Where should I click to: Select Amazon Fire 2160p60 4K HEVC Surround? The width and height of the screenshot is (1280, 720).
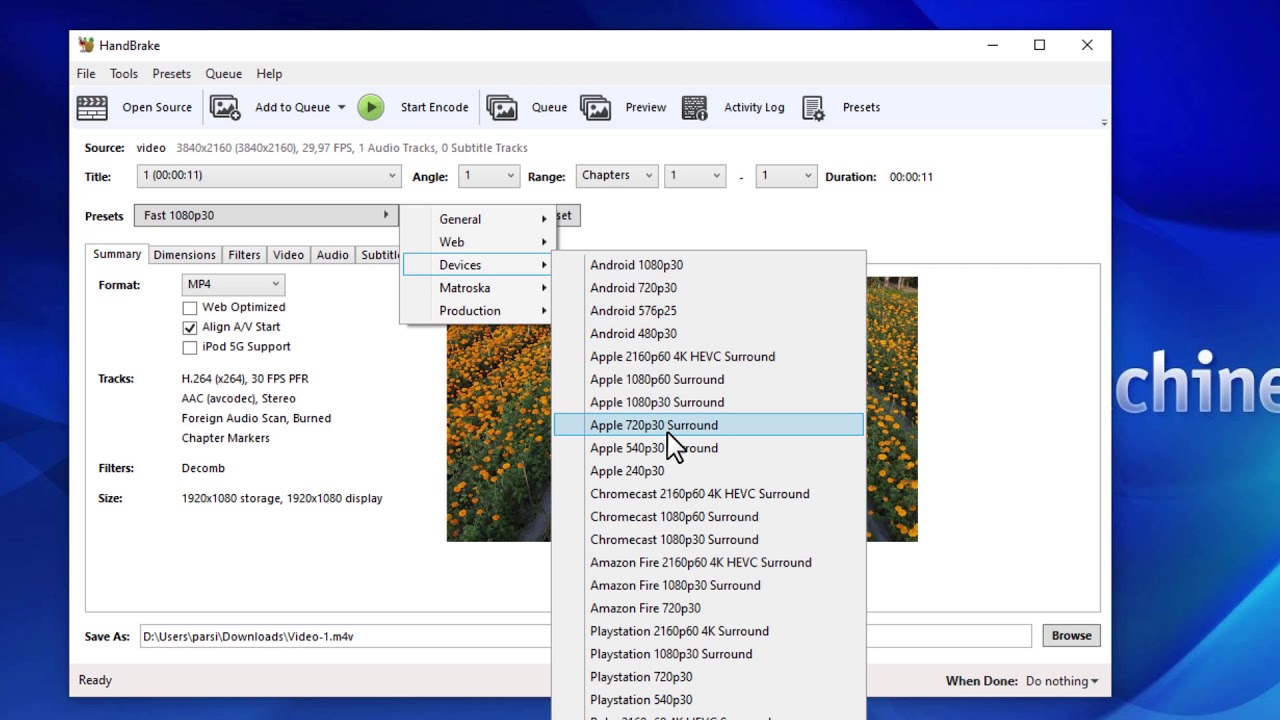click(708, 563)
